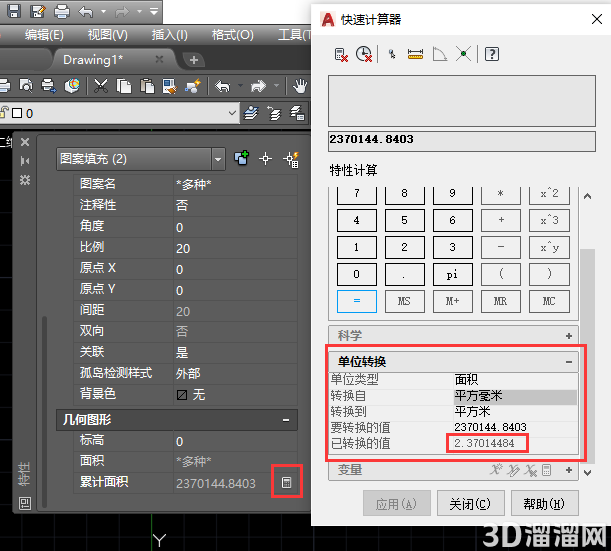This screenshot has width=611, height=551.
Task: Click the Redo icon in standard toolbar
Action: (x=258, y=86)
